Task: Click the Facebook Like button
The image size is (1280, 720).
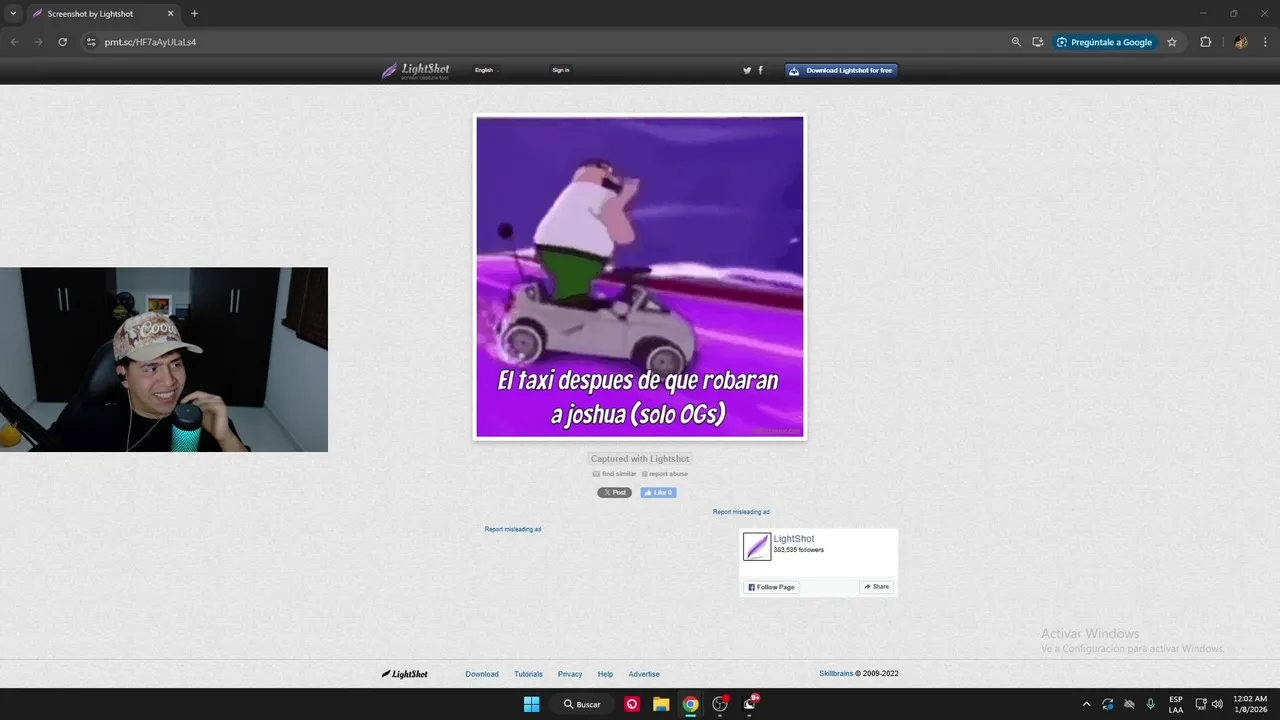Action: coord(658,492)
